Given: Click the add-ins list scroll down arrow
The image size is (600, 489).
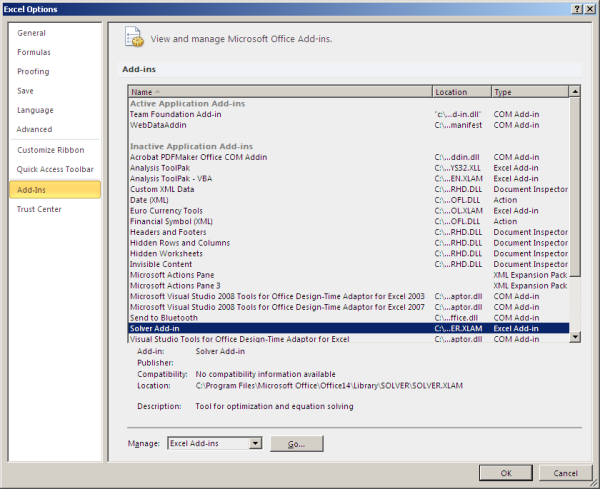Looking at the screenshot, I should click(575, 337).
